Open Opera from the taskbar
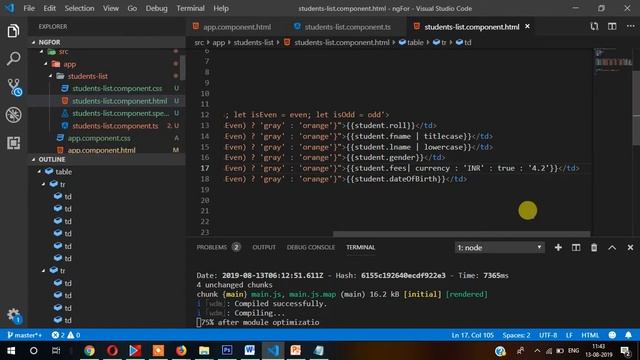 (x=112, y=351)
